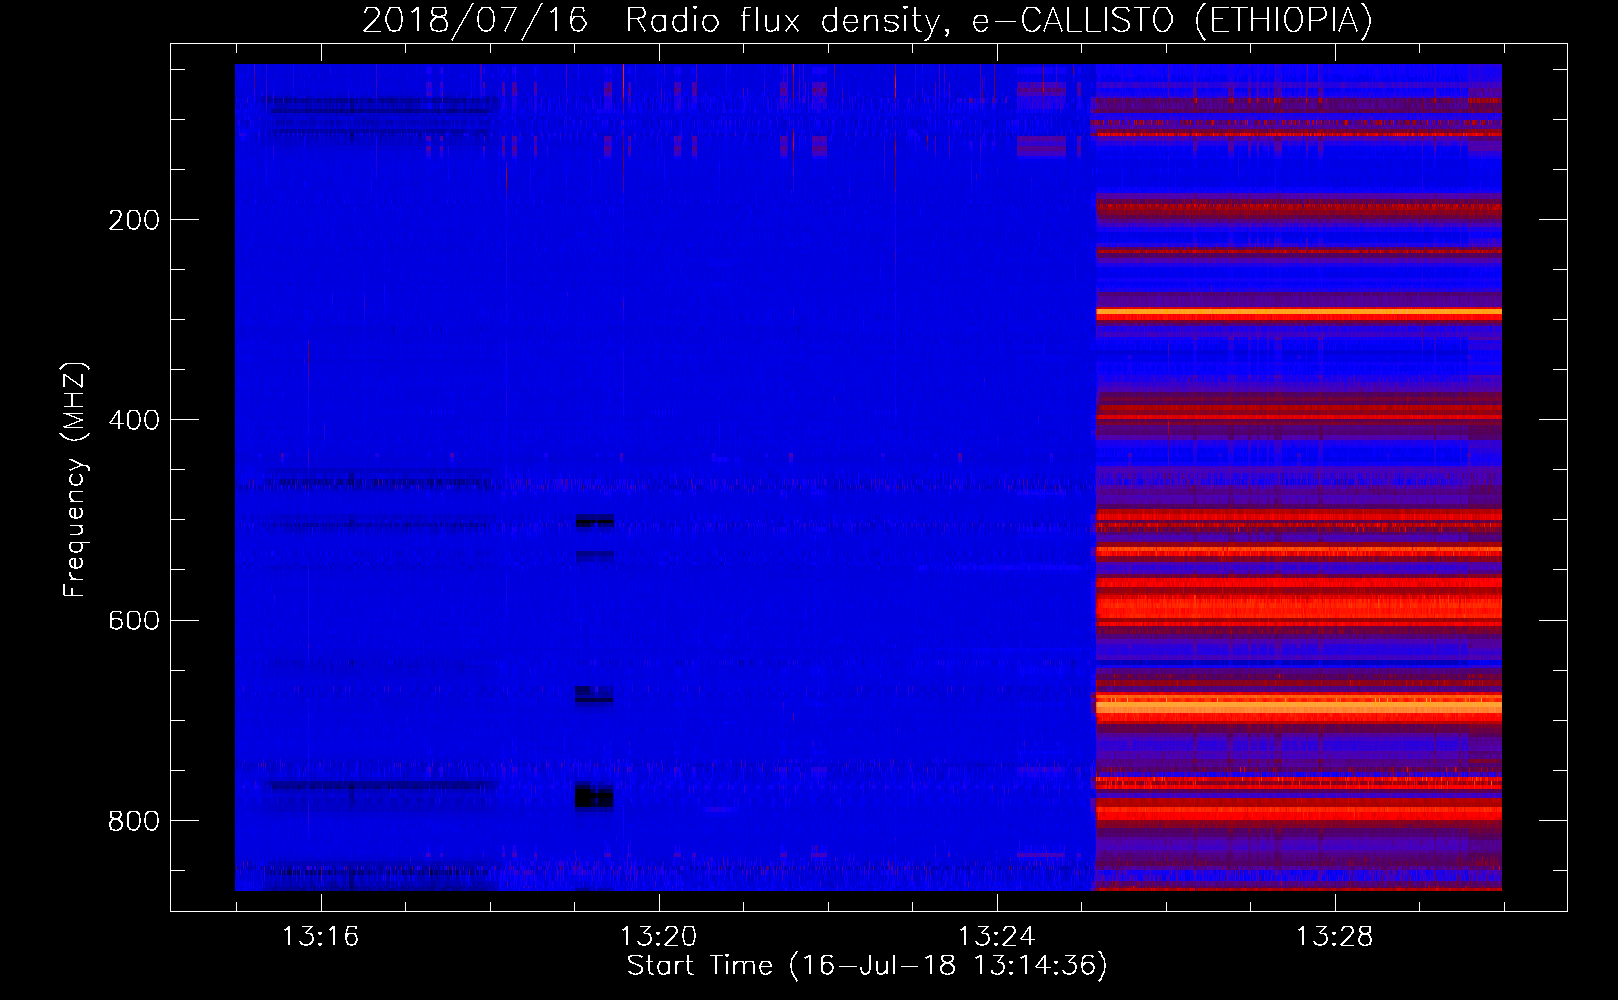Click the 800 frequency tick label

click(x=133, y=821)
